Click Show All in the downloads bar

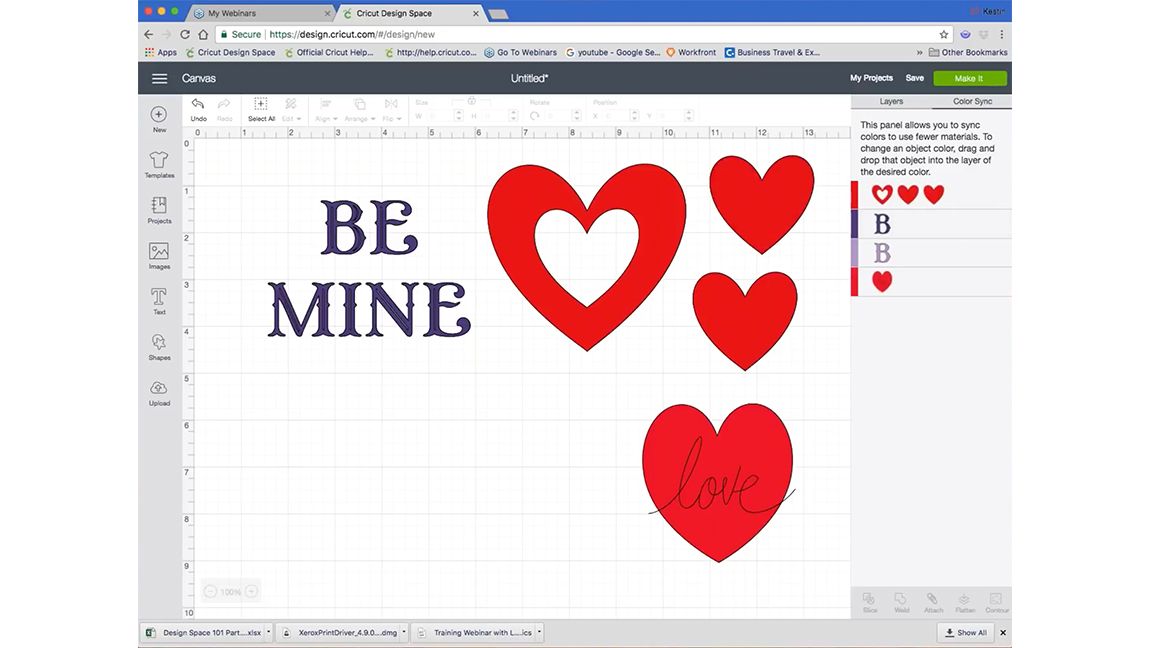[964, 632]
